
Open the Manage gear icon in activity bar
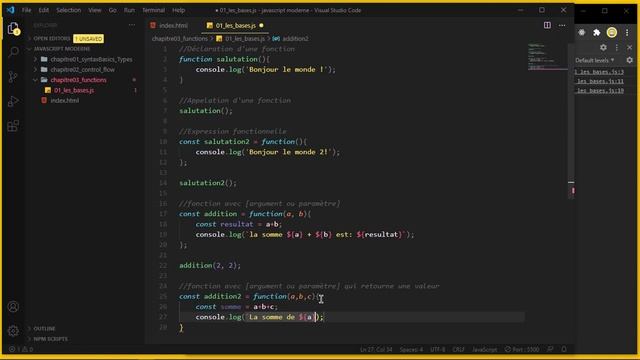13,331
